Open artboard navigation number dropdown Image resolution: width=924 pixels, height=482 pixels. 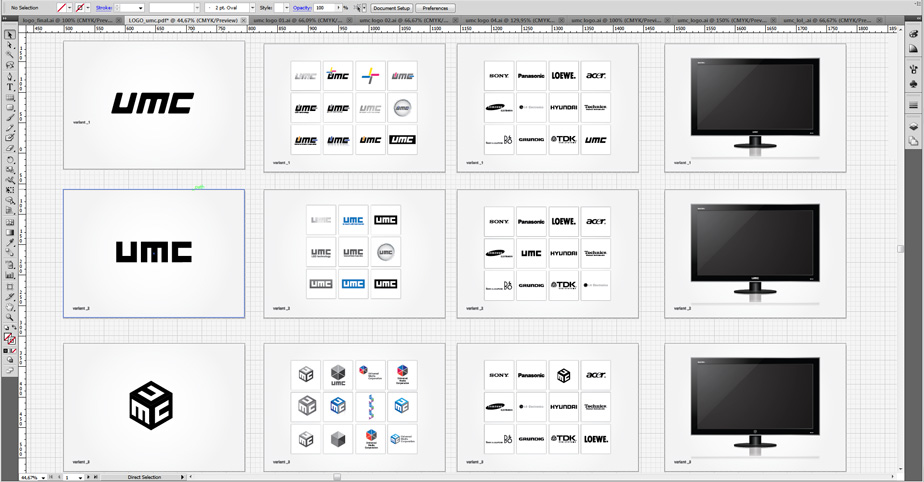(x=81, y=477)
